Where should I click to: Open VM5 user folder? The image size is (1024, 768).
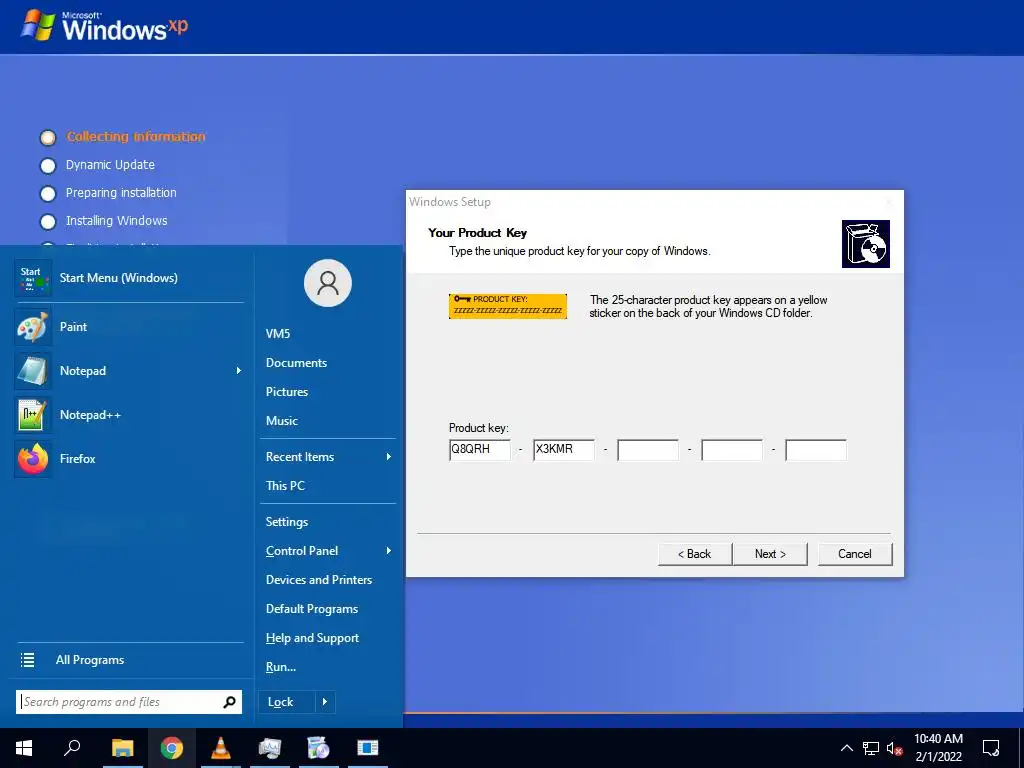pyautogui.click(x=278, y=334)
